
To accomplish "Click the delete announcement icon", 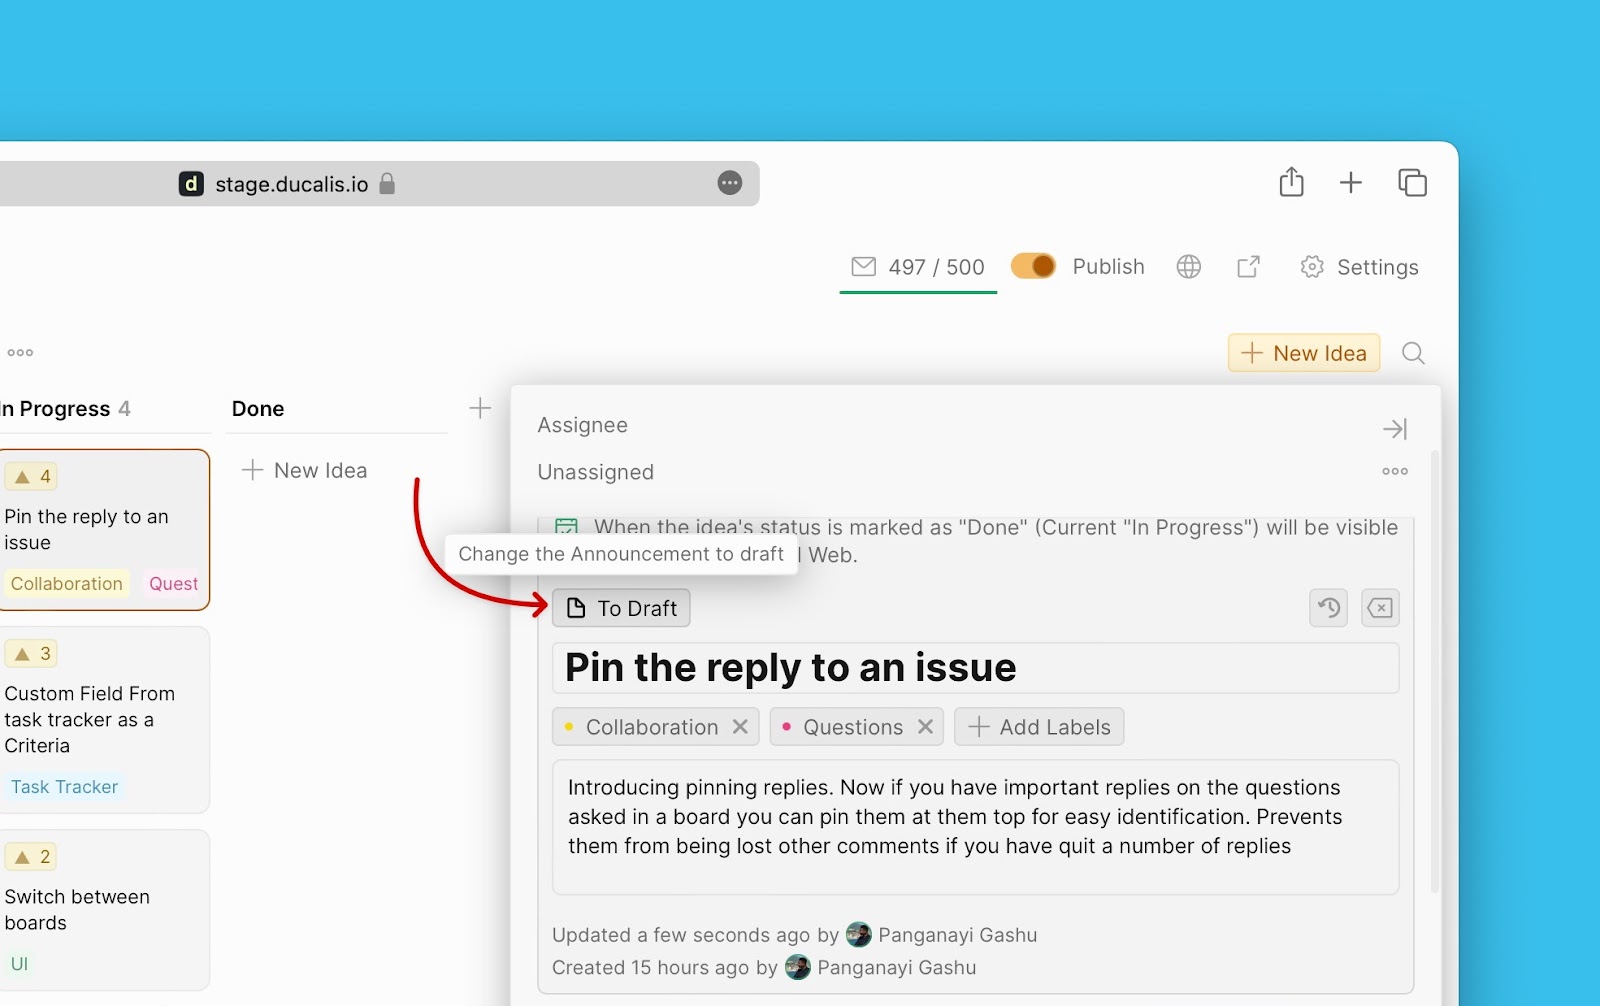I will (1380, 608).
